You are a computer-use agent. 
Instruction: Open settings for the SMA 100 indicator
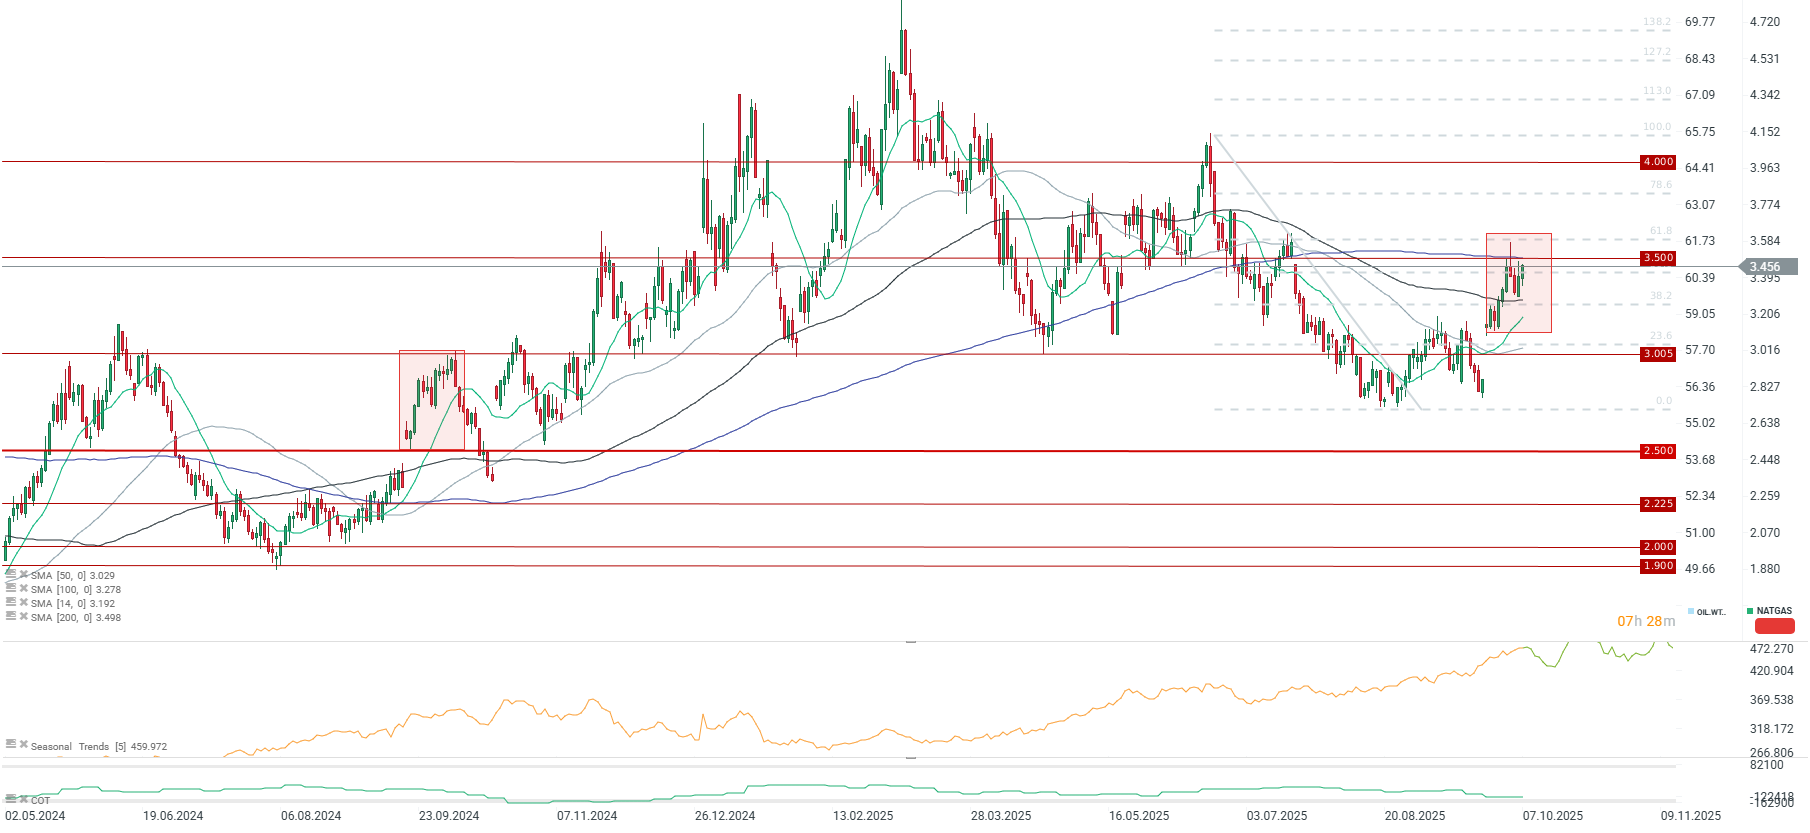(11, 589)
